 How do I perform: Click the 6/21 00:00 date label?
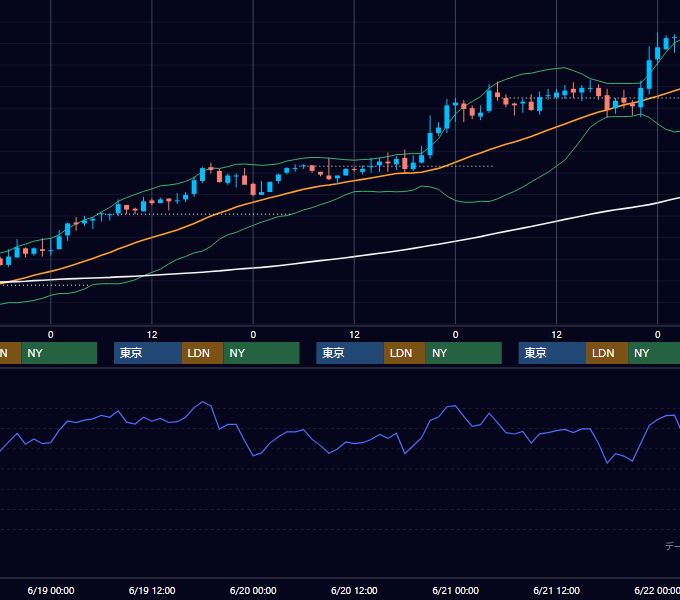point(455,590)
